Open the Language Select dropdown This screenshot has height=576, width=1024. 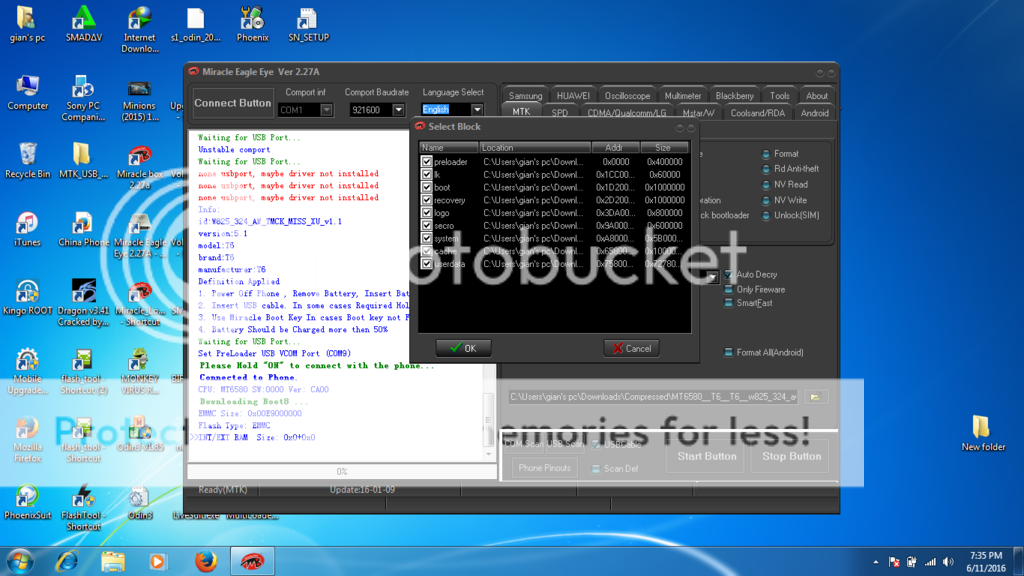click(476, 110)
